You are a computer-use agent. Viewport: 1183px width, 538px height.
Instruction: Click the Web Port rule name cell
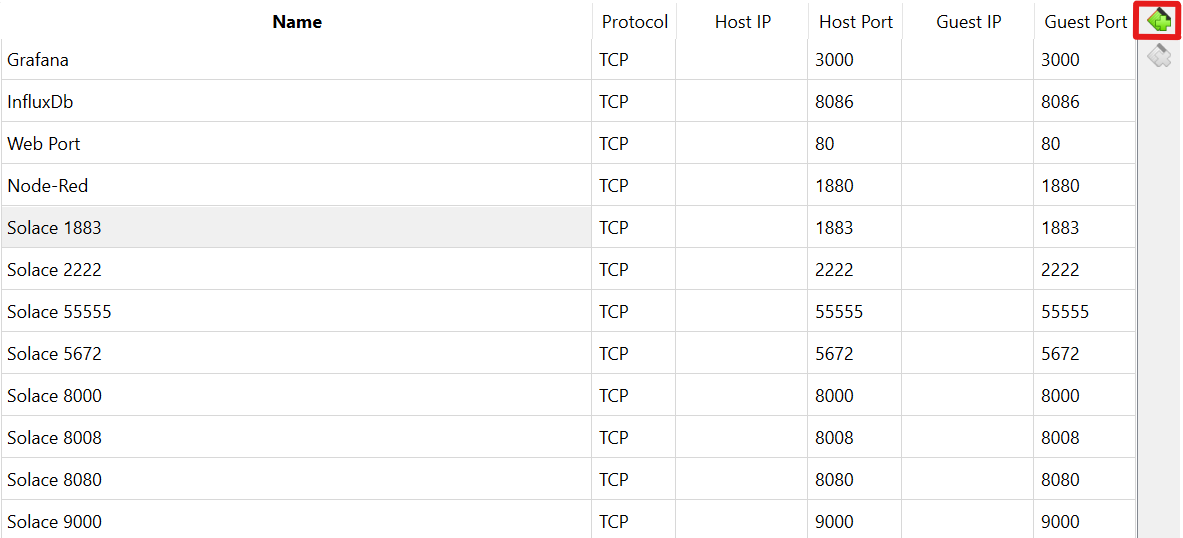click(x=44, y=144)
